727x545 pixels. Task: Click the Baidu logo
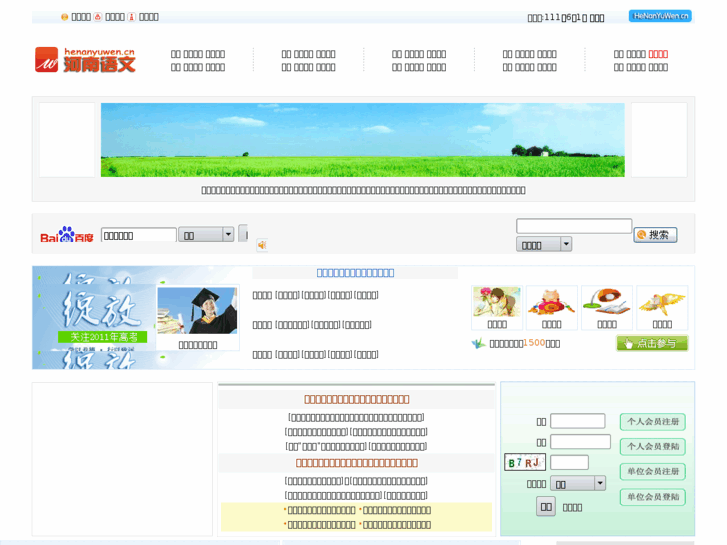pos(67,235)
